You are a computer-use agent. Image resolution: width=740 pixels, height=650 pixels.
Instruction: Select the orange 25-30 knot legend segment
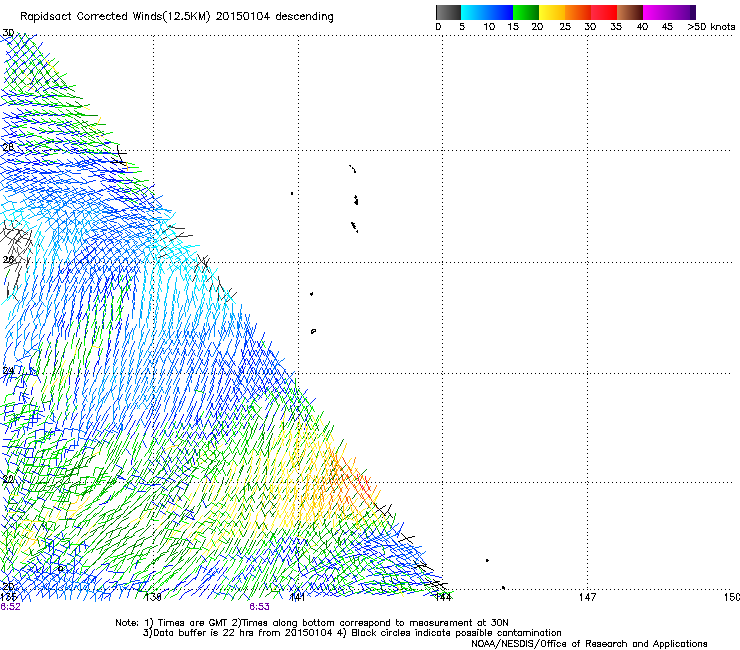[578, 12]
